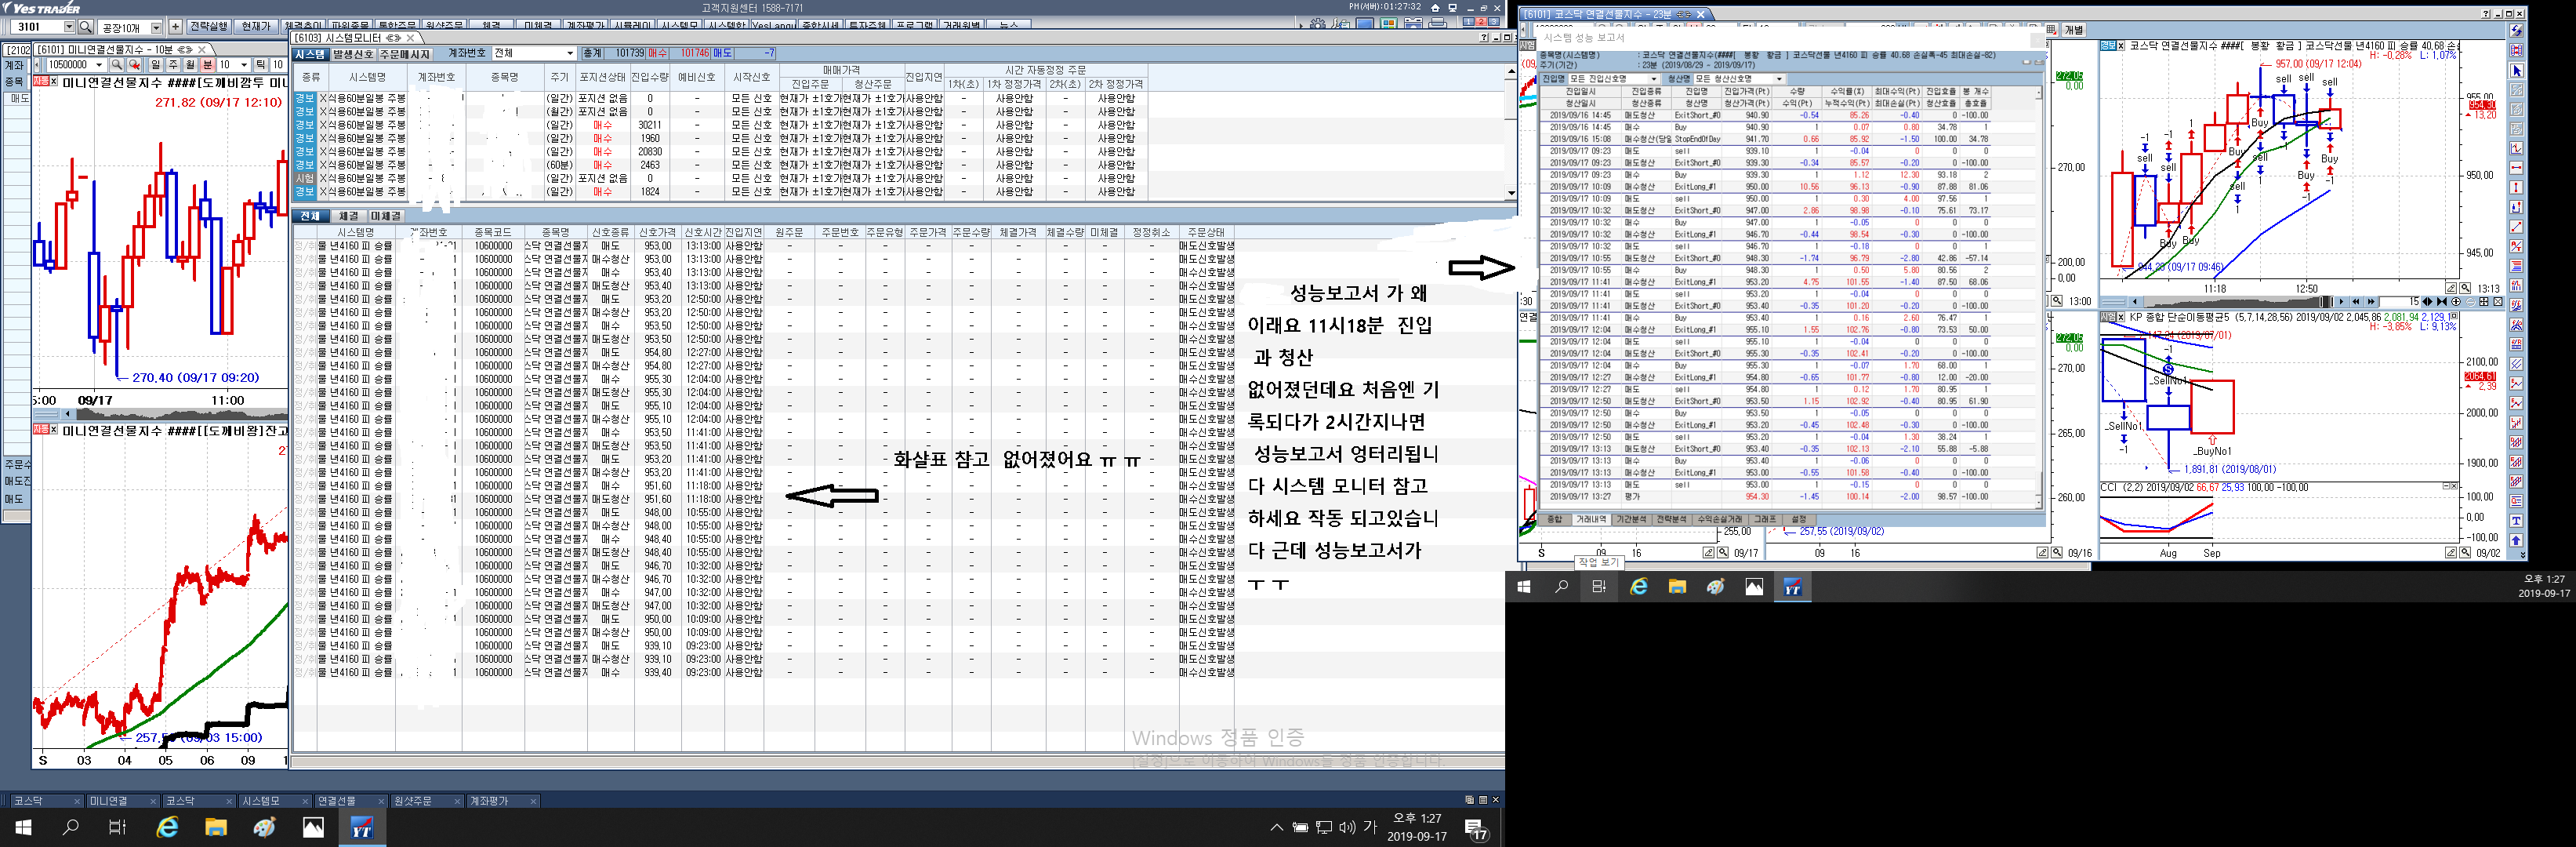The height and width of the screenshot is (847, 2576).
Task: Expand the 공장10개 dropdown in toolbar
Action: click(x=156, y=28)
